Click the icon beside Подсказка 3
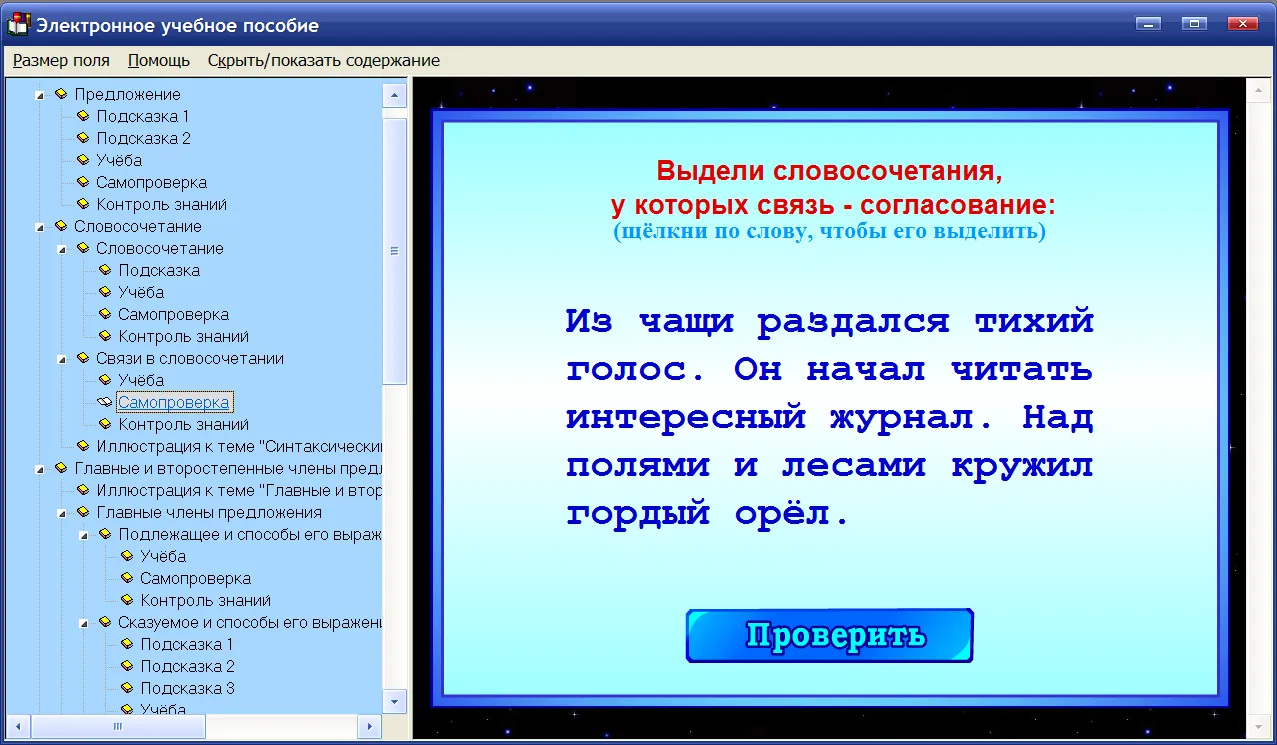1277x745 pixels. [x=128, y=688]
